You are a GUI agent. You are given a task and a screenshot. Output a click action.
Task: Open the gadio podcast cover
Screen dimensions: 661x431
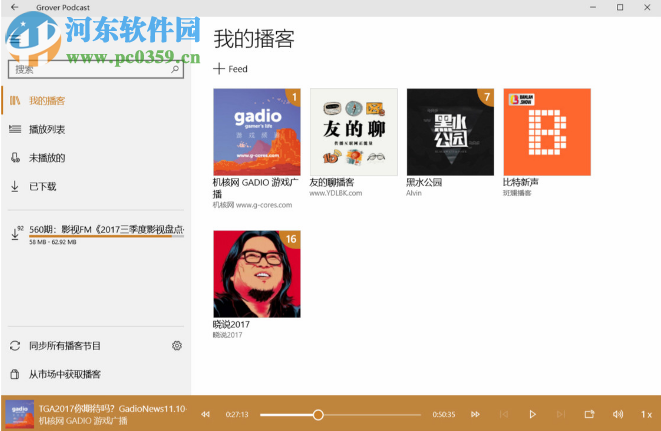[x=257, y=132]
